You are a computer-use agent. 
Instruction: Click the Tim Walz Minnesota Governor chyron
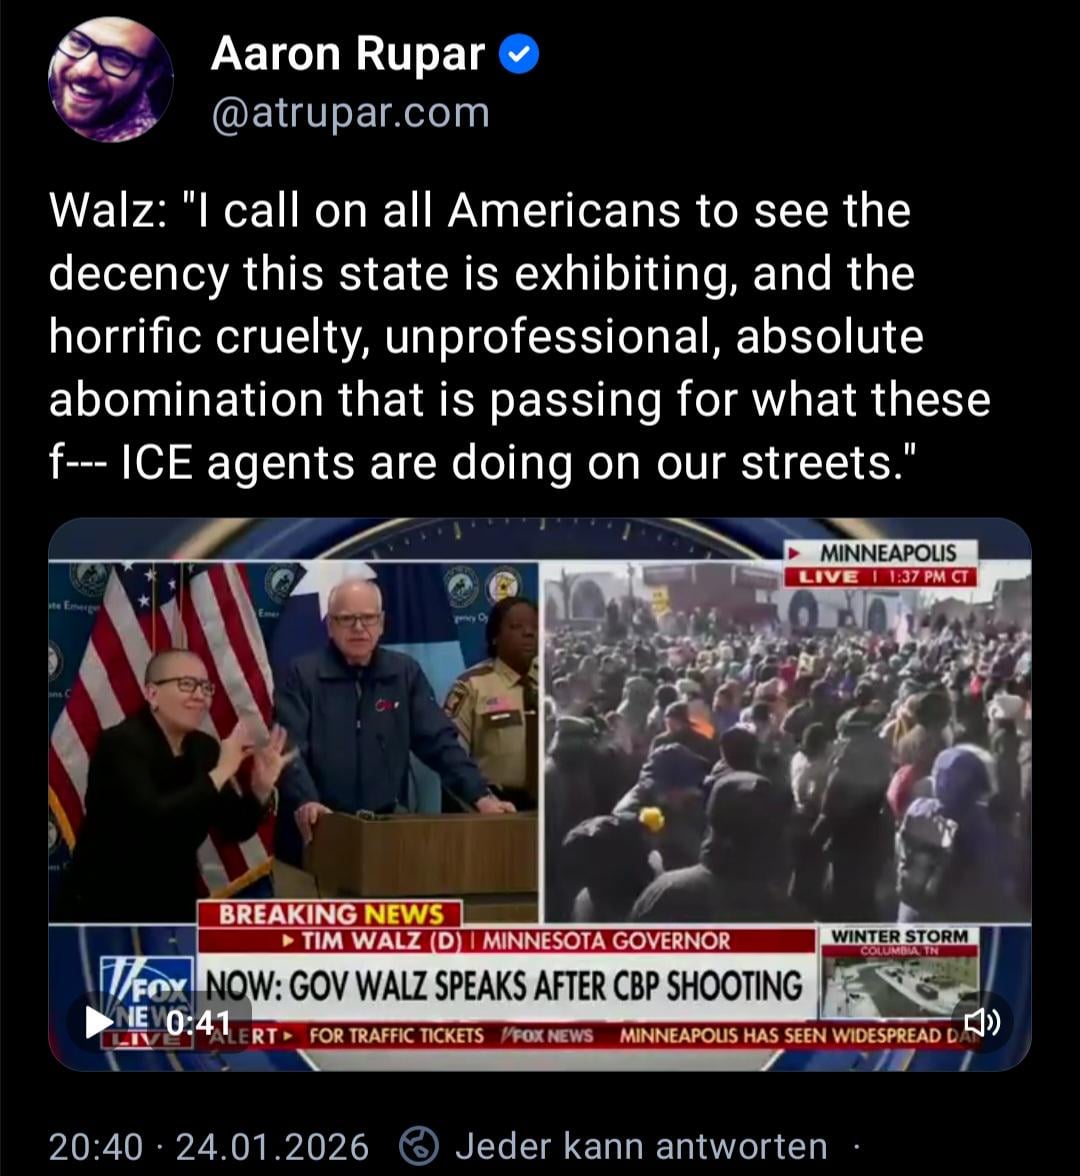point(506,940)
